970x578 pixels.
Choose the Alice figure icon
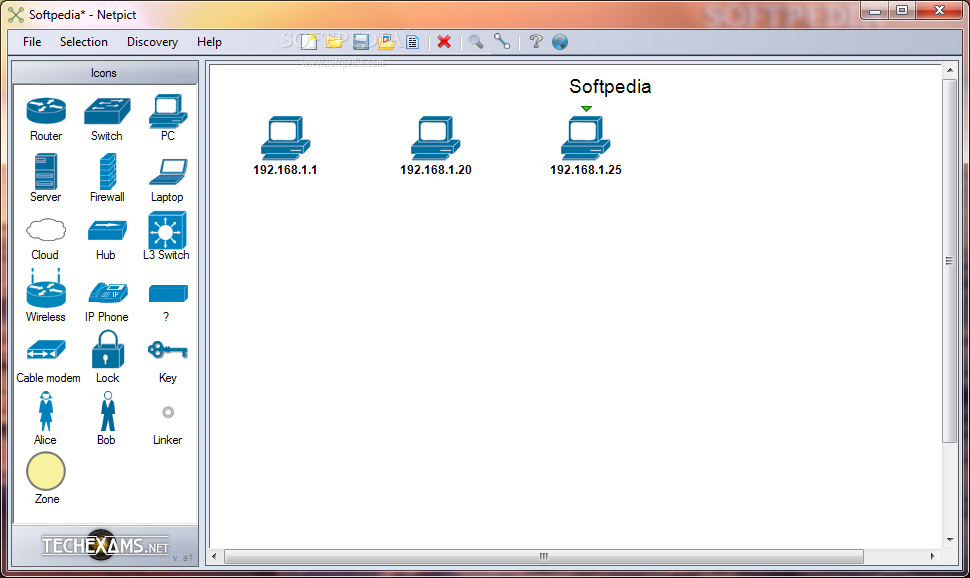coord(46,411)
